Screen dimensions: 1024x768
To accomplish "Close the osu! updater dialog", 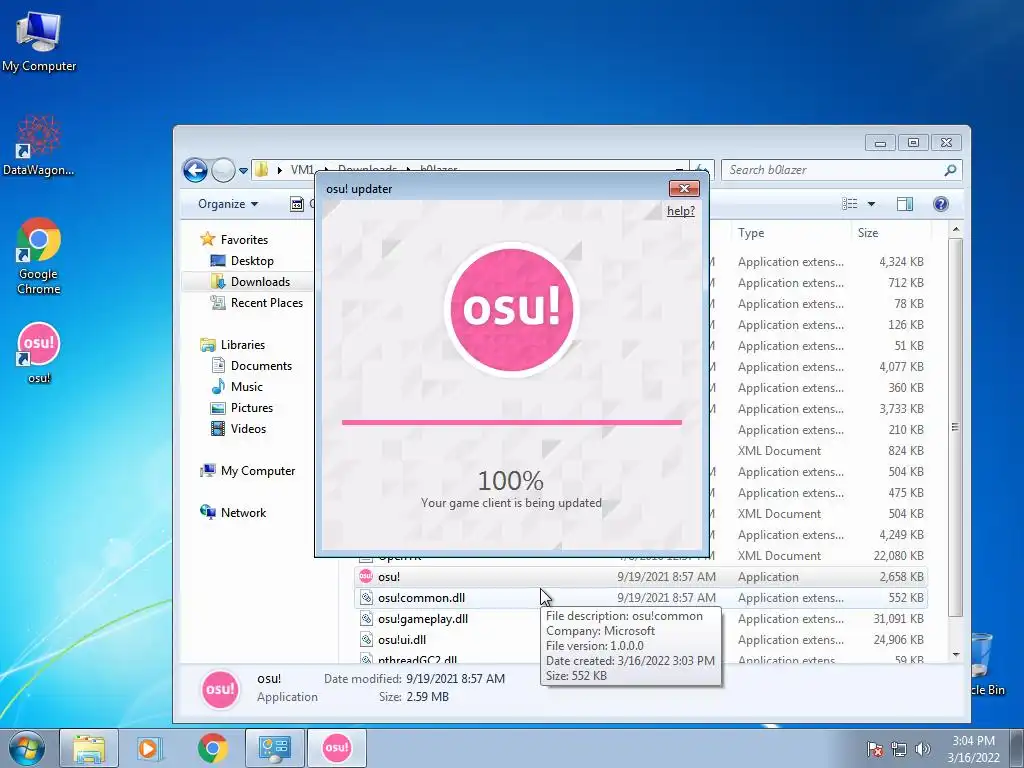I will (x=684, y=189).
